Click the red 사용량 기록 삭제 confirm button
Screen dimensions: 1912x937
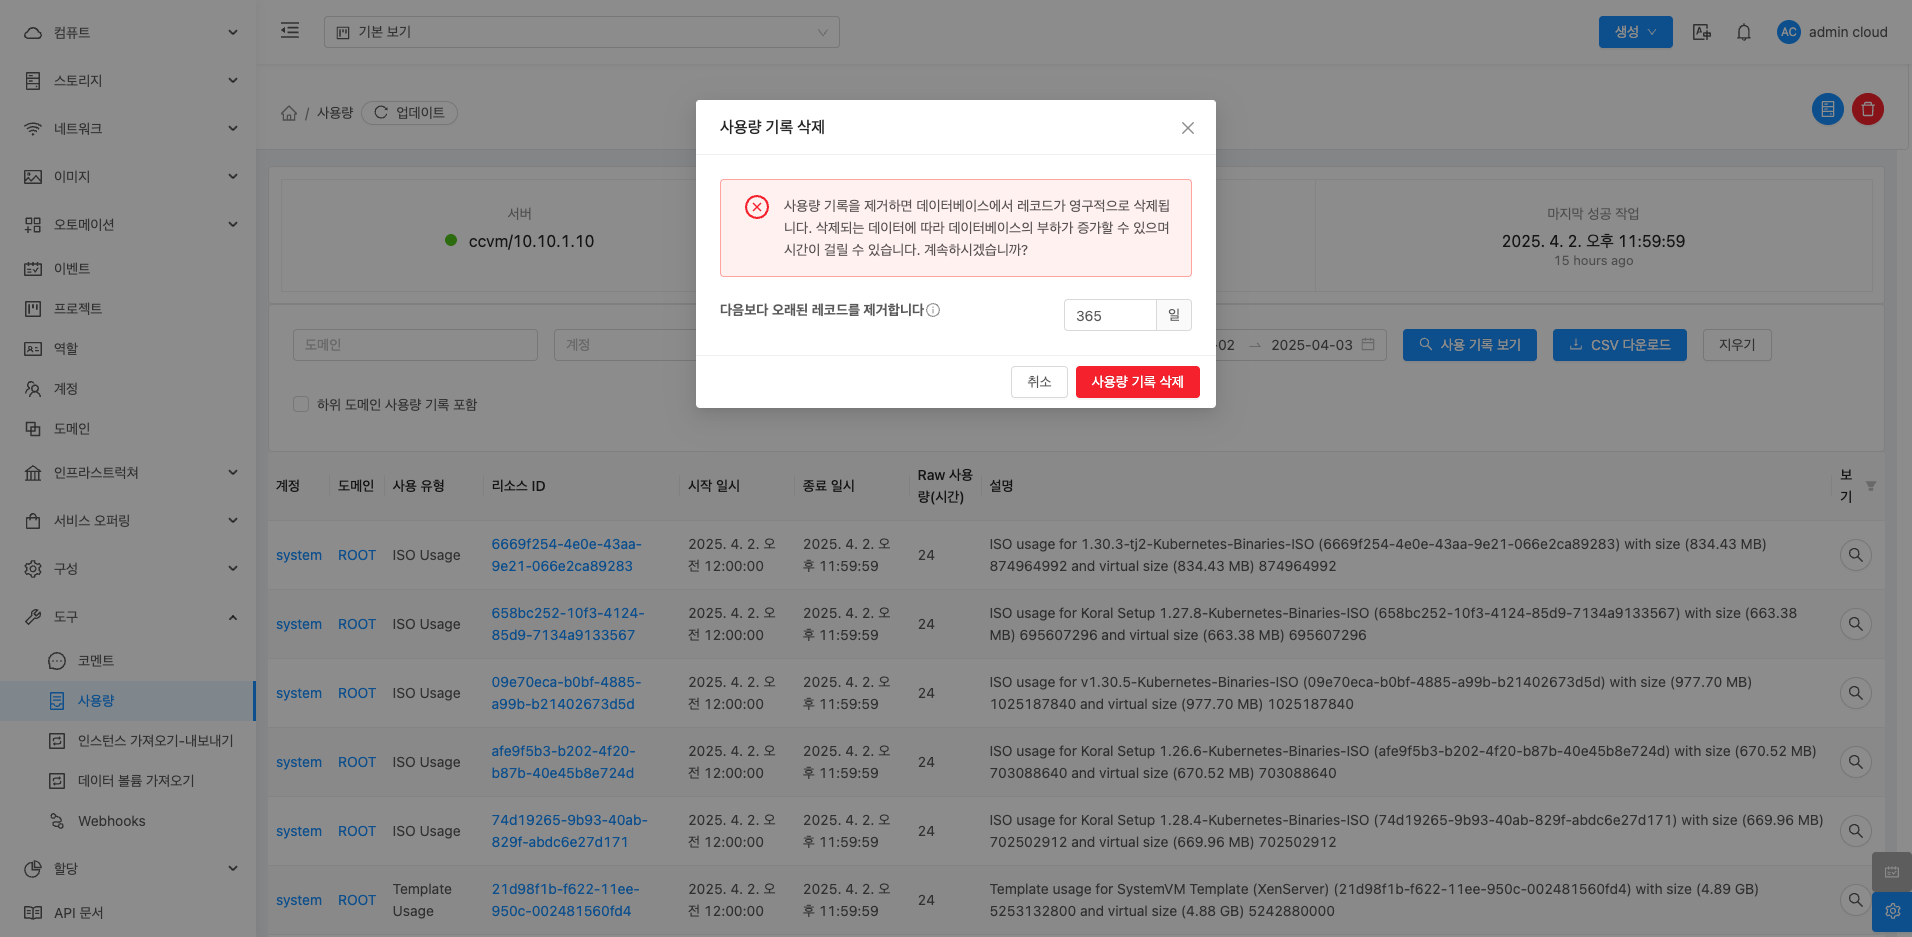pyautogui.click(x=1137, y=382)
